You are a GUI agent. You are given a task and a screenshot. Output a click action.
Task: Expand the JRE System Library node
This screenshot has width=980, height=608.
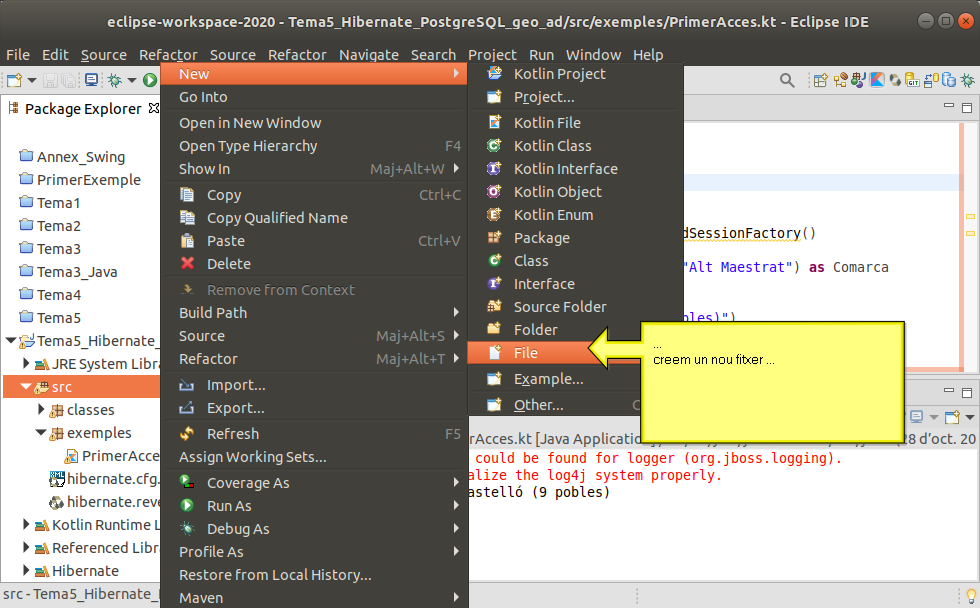click(26, 363)
